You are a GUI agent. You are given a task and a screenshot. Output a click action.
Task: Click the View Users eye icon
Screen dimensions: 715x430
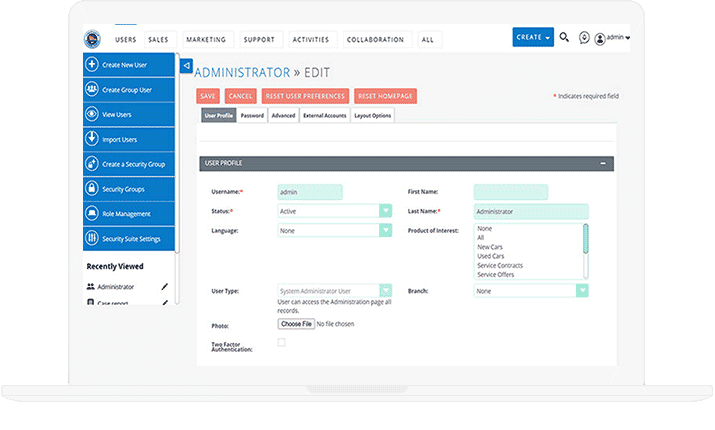(x=92, y=115)
